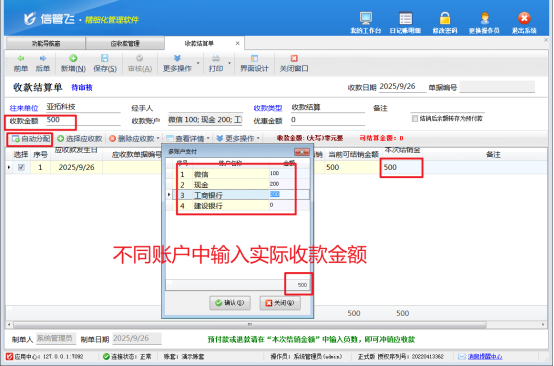Screen dimensions: 554x366
Task: Click the 自动分配 button
Action: pos(30,139)
